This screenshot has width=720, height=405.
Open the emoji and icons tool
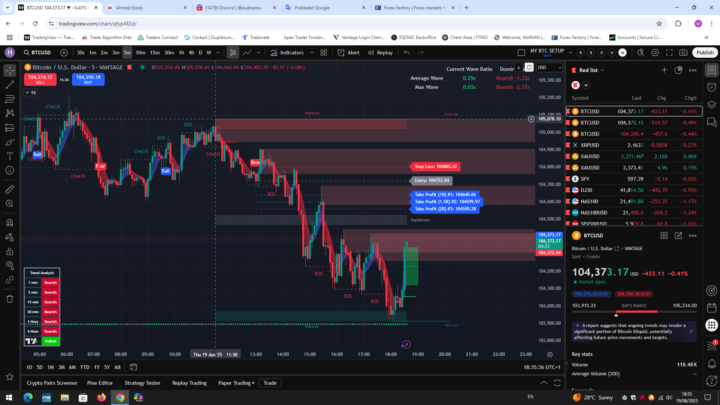click(10, 170)
